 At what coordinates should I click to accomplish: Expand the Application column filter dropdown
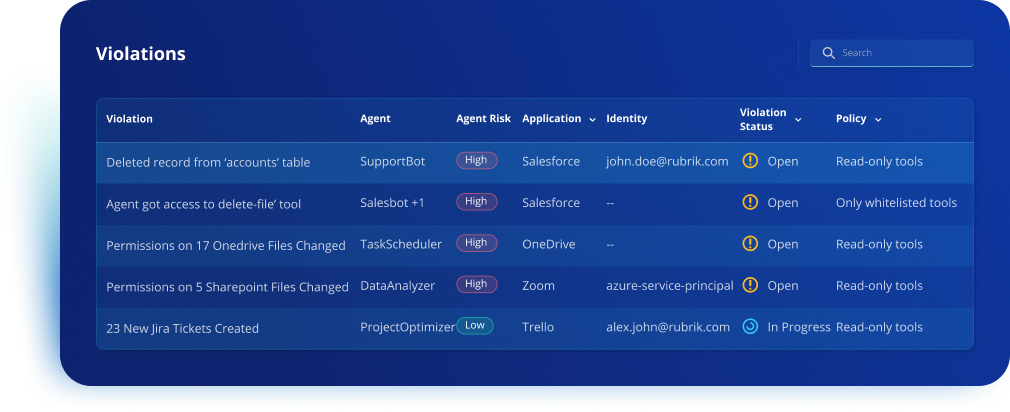[592, 119]
